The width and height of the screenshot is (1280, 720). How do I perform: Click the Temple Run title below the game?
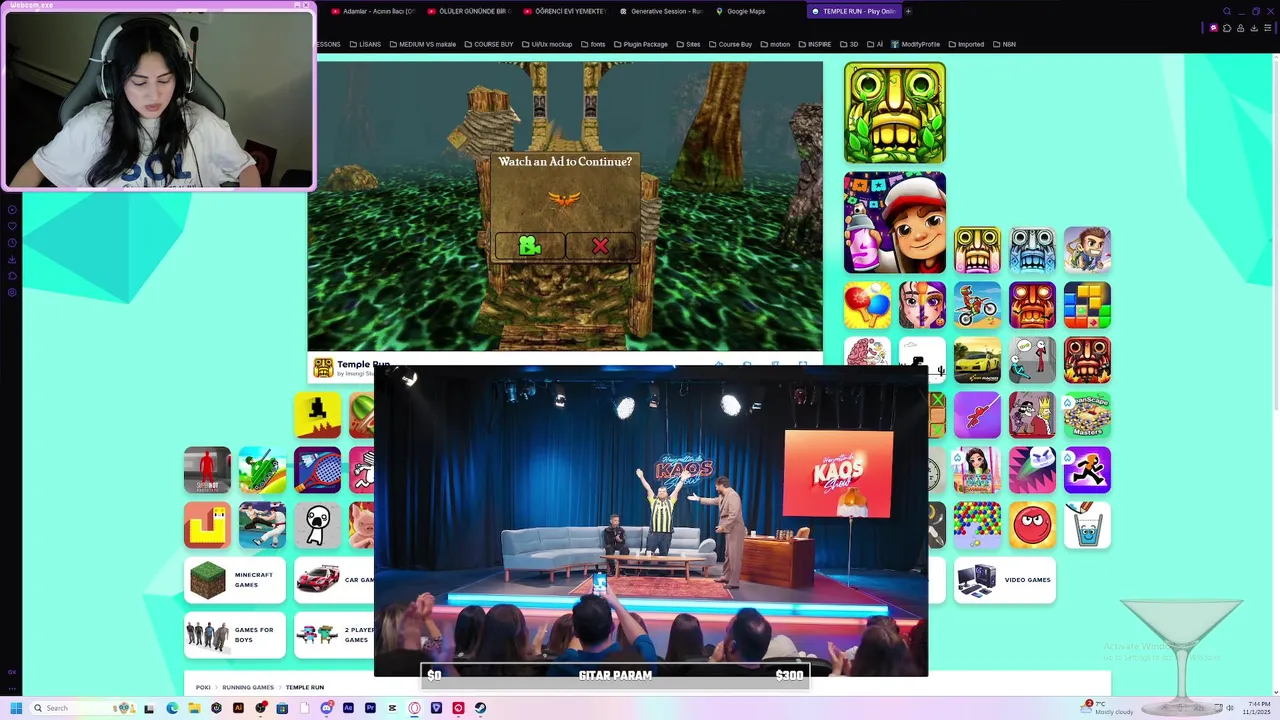pos(363,364)
